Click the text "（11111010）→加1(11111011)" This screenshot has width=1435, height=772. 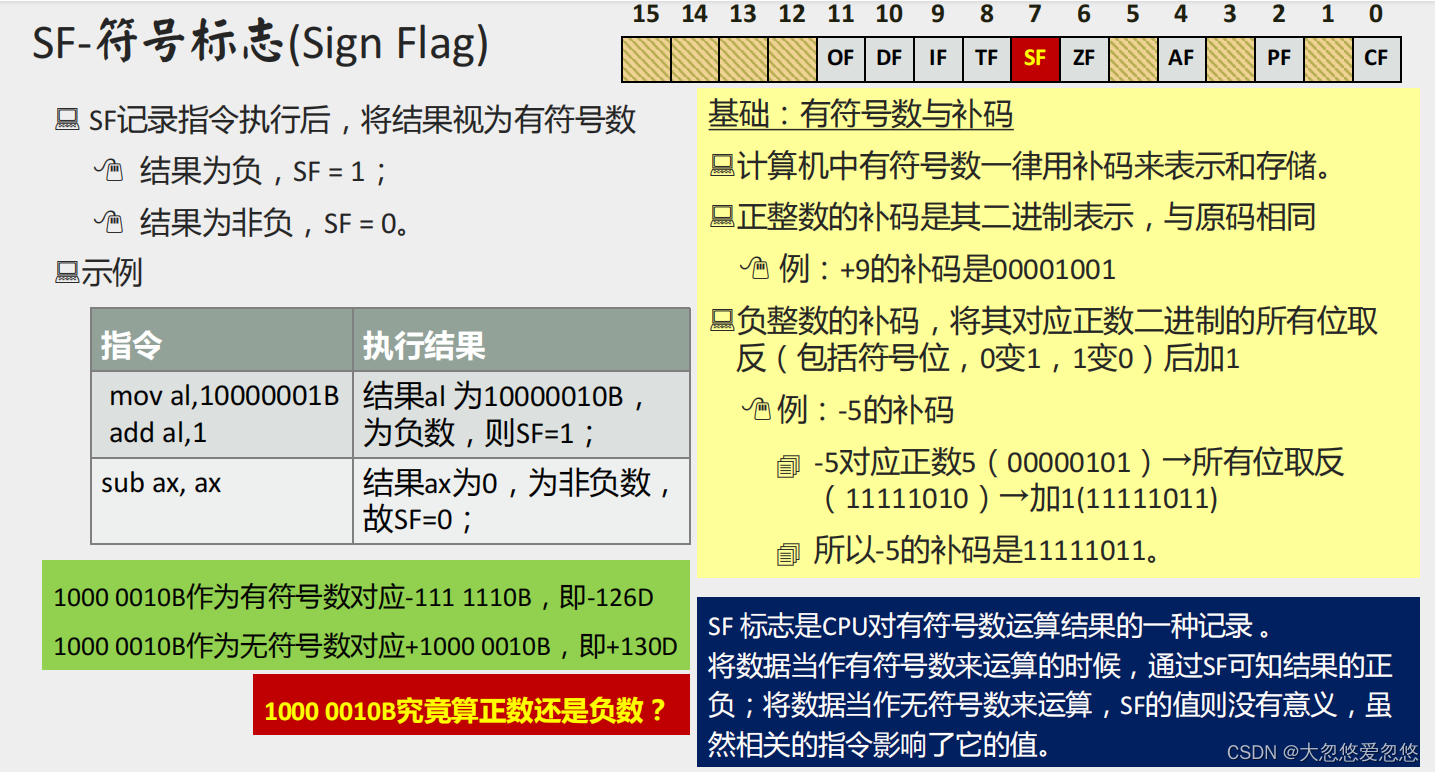coord(1018,499)
